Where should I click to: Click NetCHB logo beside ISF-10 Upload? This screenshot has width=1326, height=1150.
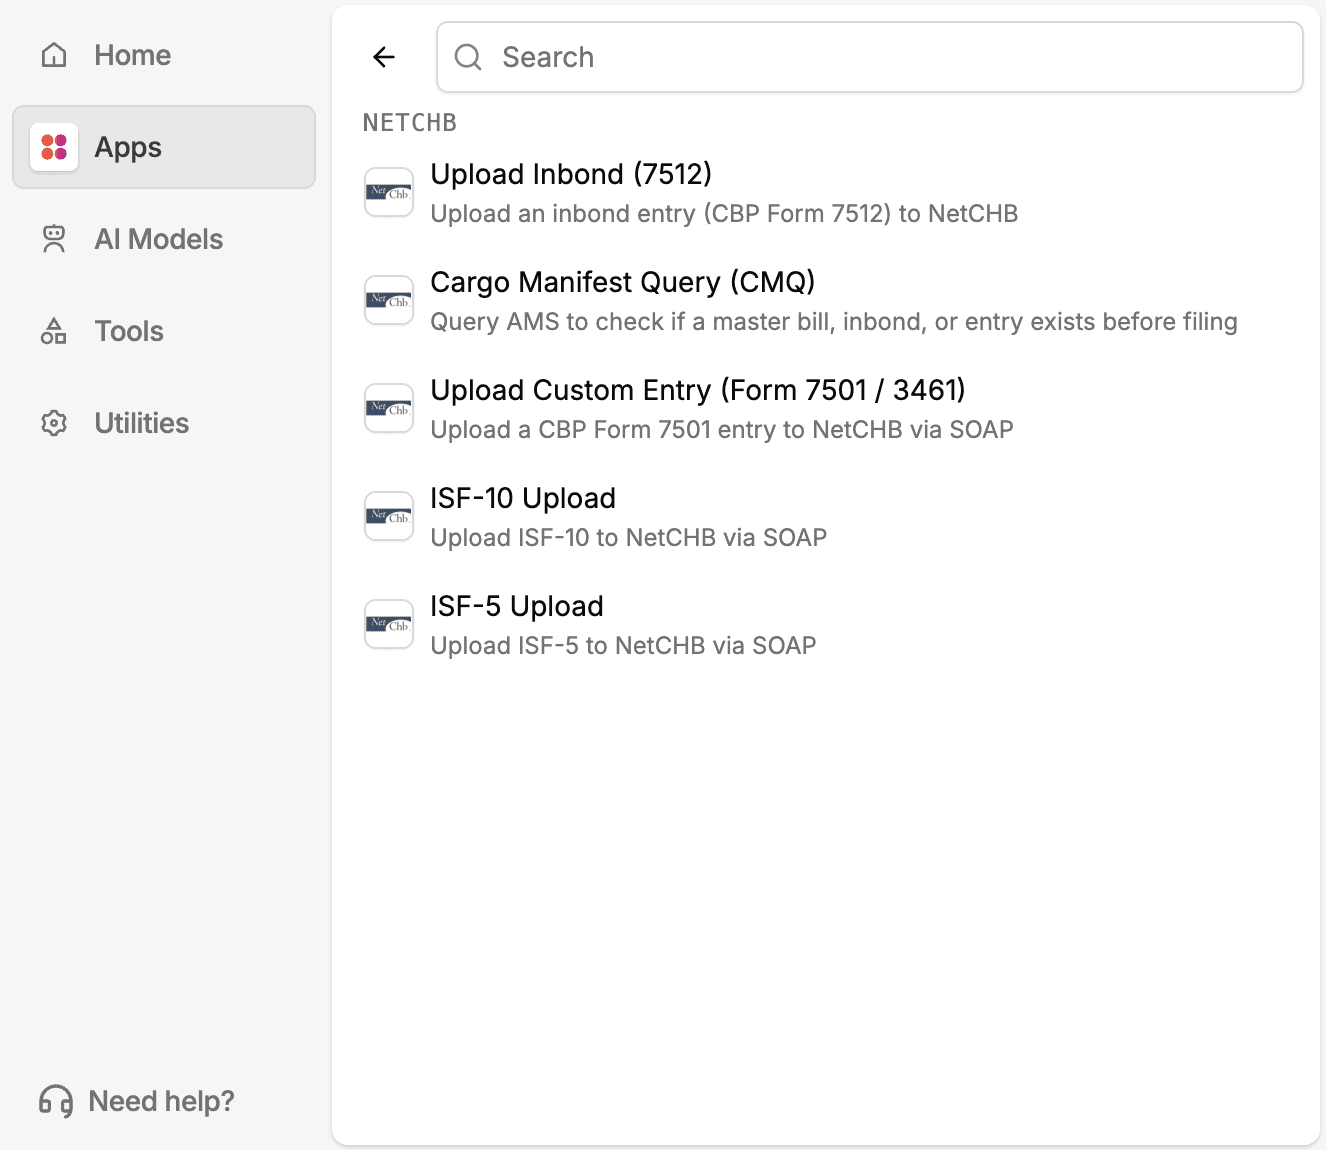click(389, 516)
